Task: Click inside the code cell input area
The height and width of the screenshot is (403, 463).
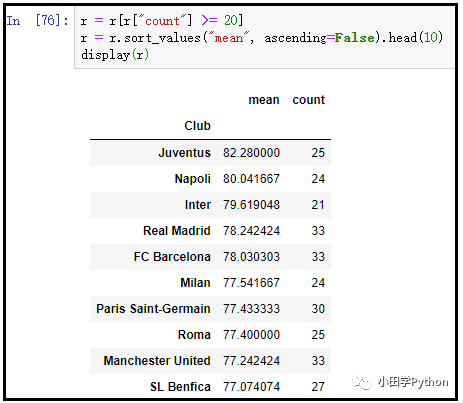Action: pos(264,38)
